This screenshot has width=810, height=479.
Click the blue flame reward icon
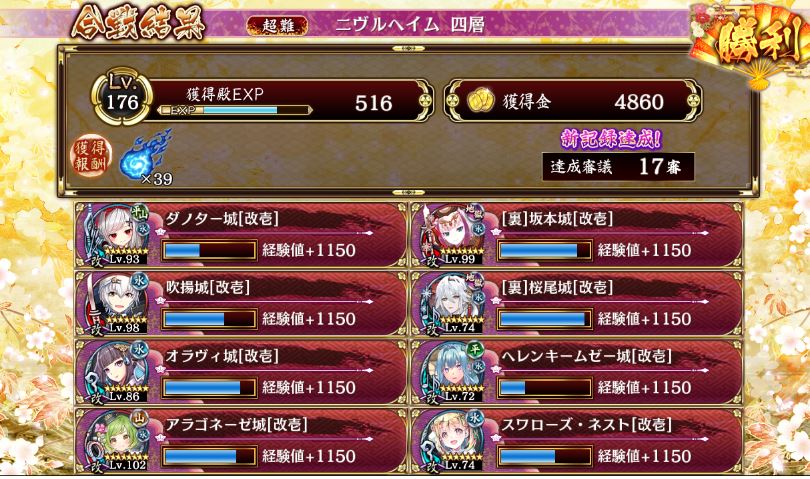coord(145,155)
